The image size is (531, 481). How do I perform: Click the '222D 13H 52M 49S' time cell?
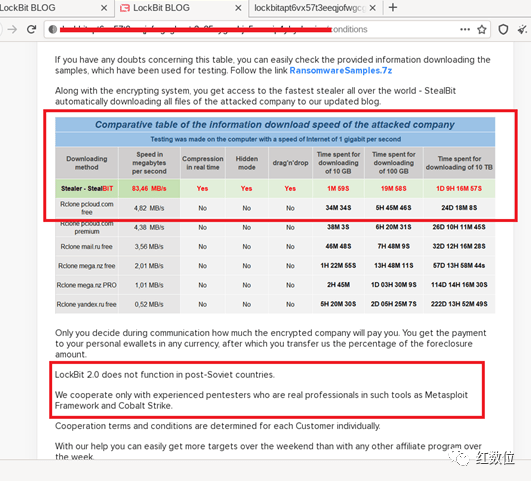click(459, 305)
